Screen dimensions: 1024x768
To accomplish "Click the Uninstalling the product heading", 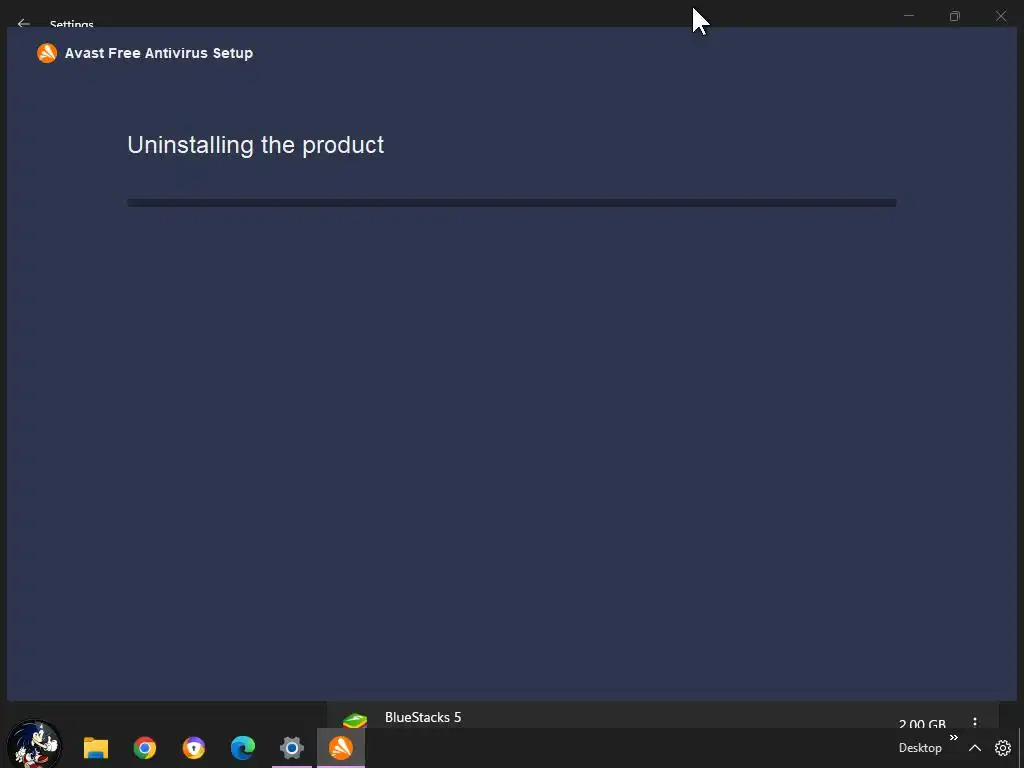I will click(x=255, y=145).
